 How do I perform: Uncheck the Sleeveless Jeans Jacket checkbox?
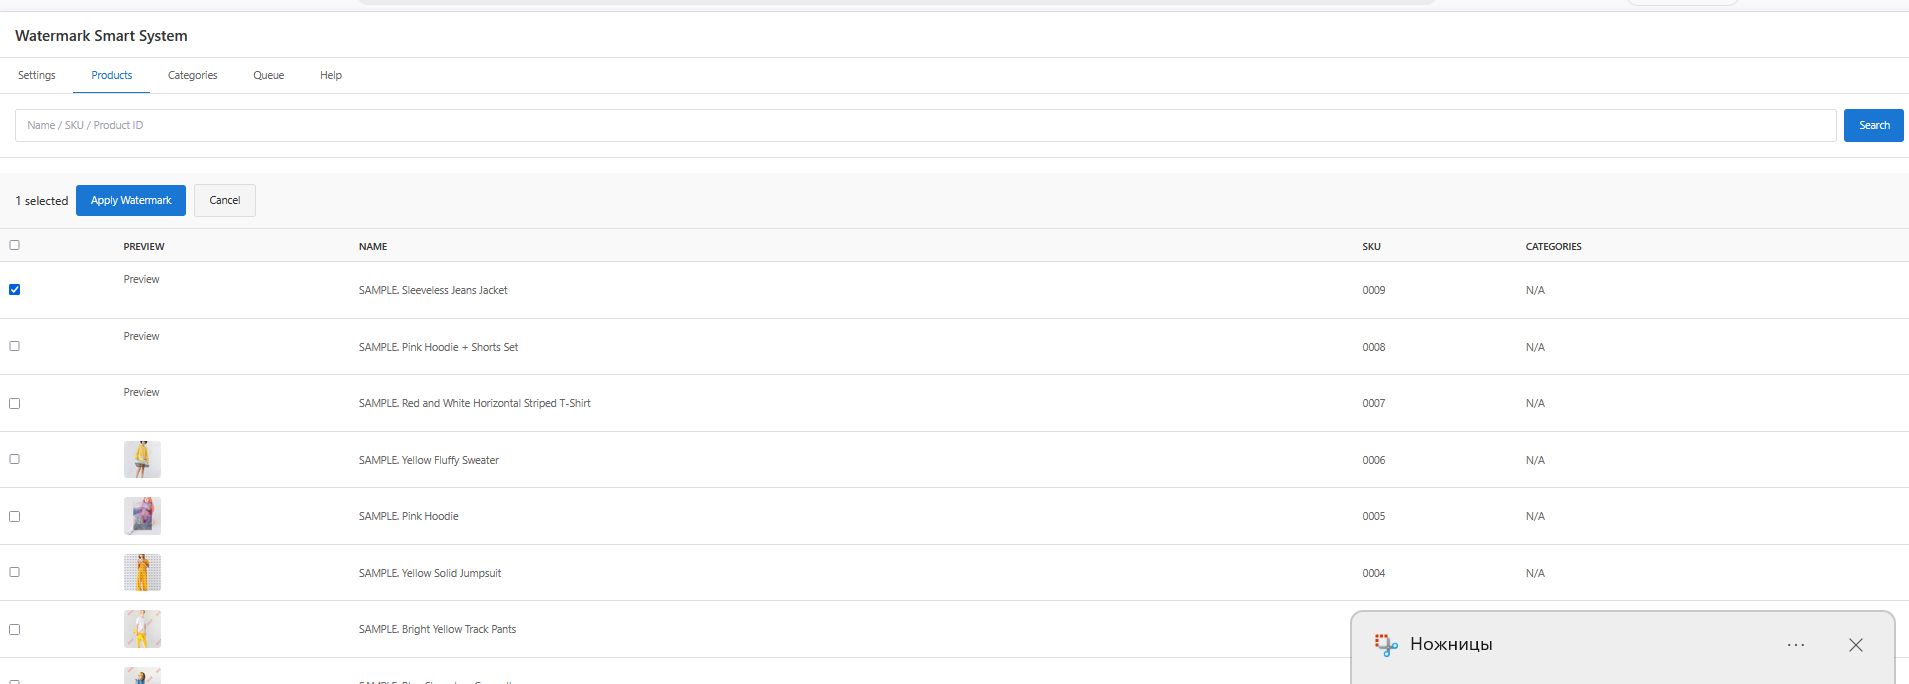tap(15, 290)
